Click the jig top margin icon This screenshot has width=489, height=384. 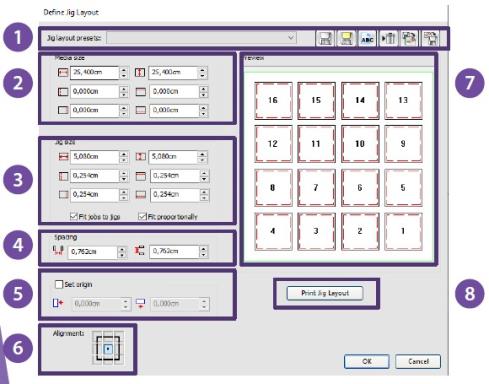(x=141, y=176)
